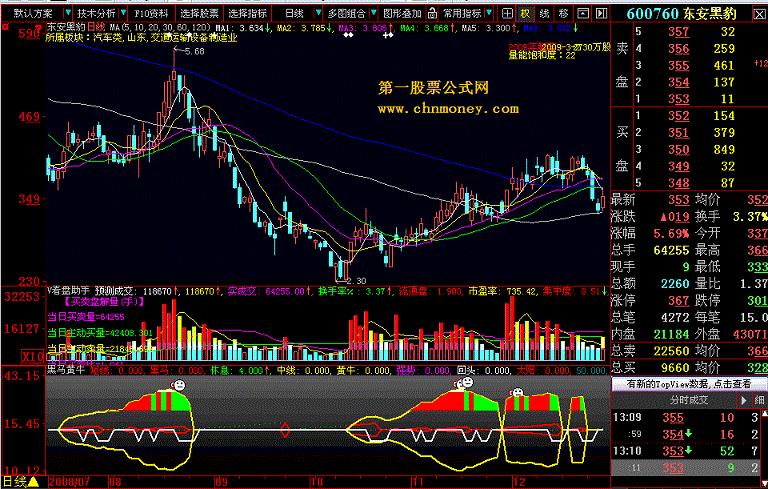Click buy level 5 price 348
This screenshot has width=768, height=489.
679,183
